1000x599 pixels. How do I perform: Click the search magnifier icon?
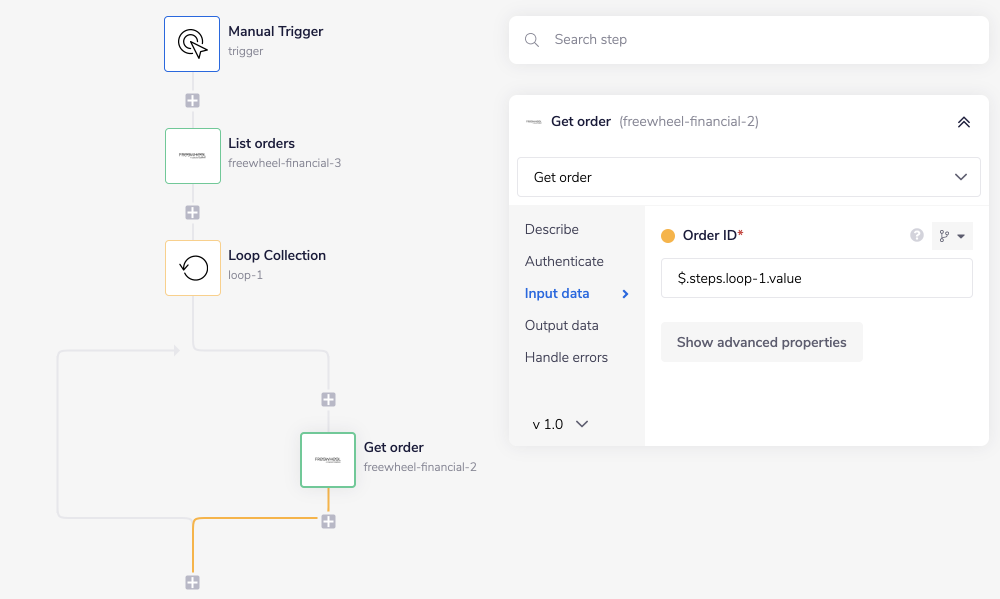531,39
